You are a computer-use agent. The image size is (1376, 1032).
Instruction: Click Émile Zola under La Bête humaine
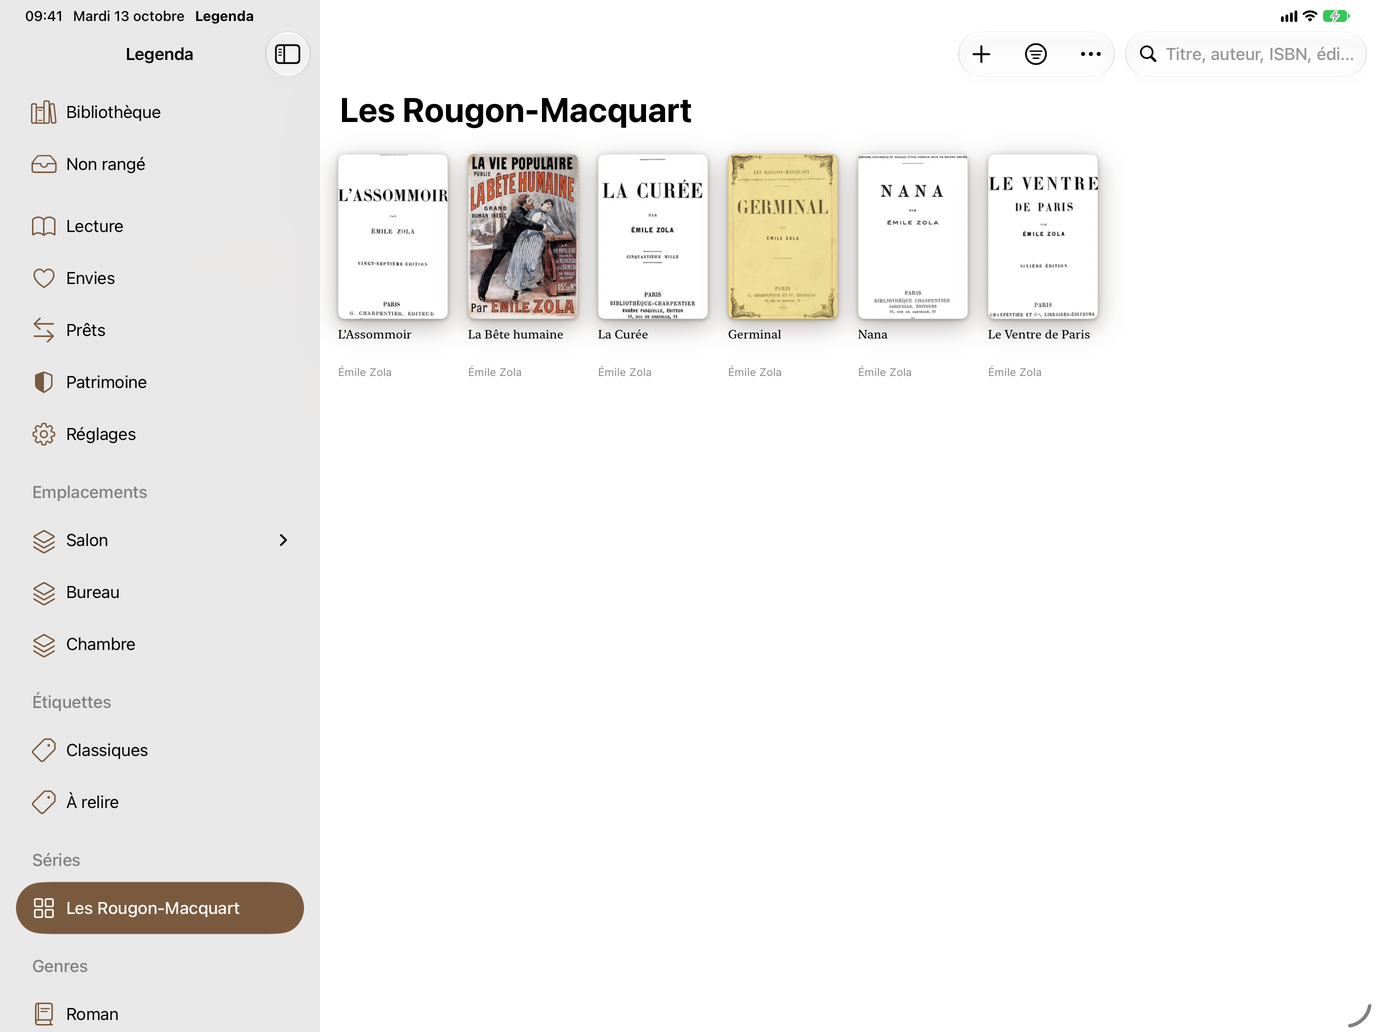[495, 372]
